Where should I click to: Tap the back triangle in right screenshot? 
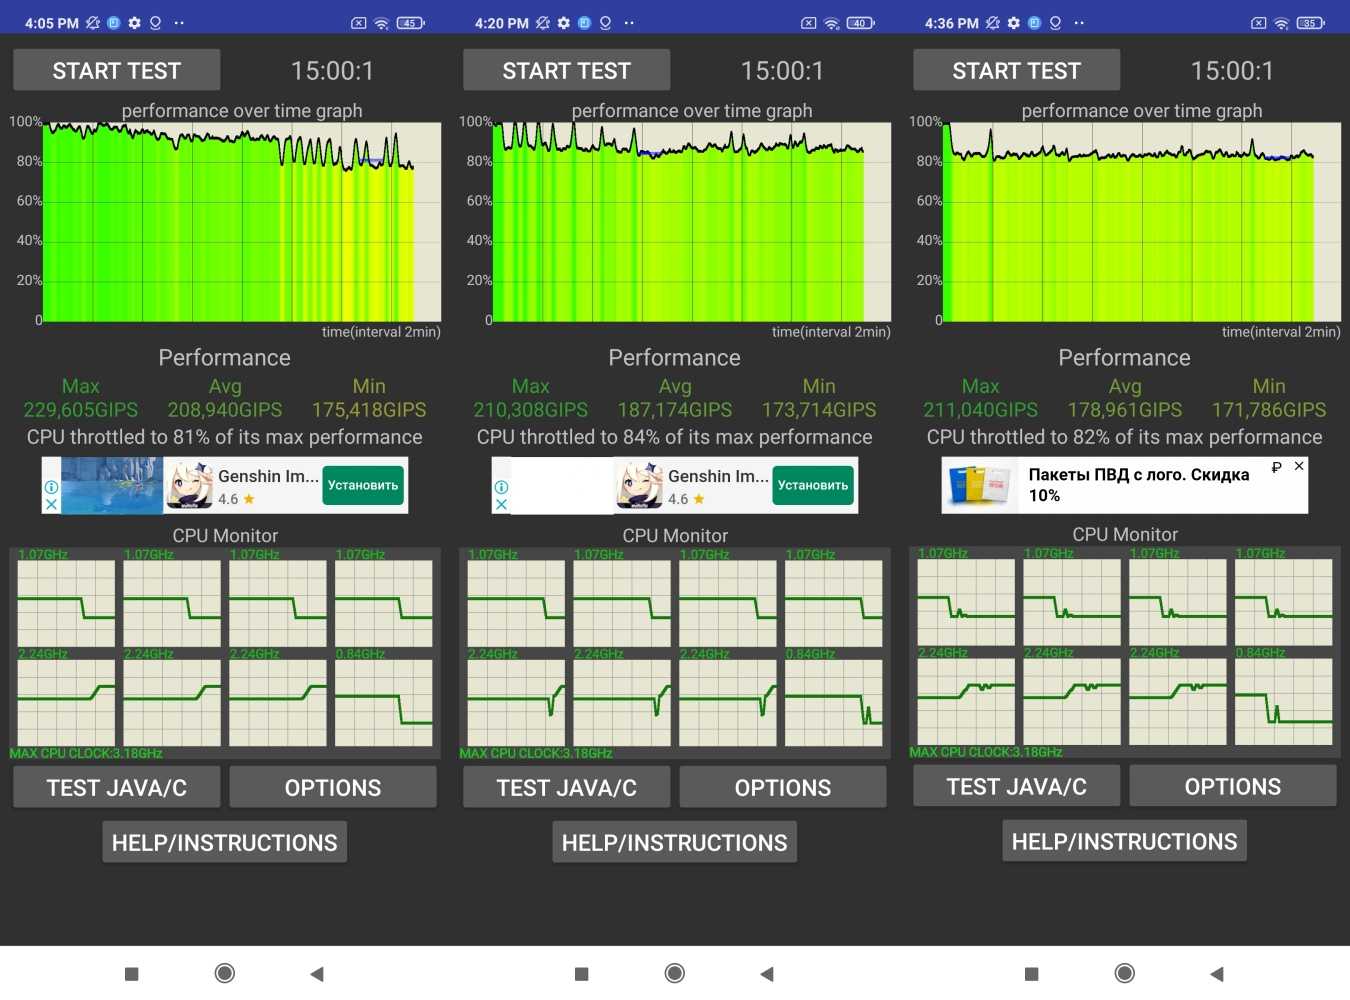click(1217, 974)
